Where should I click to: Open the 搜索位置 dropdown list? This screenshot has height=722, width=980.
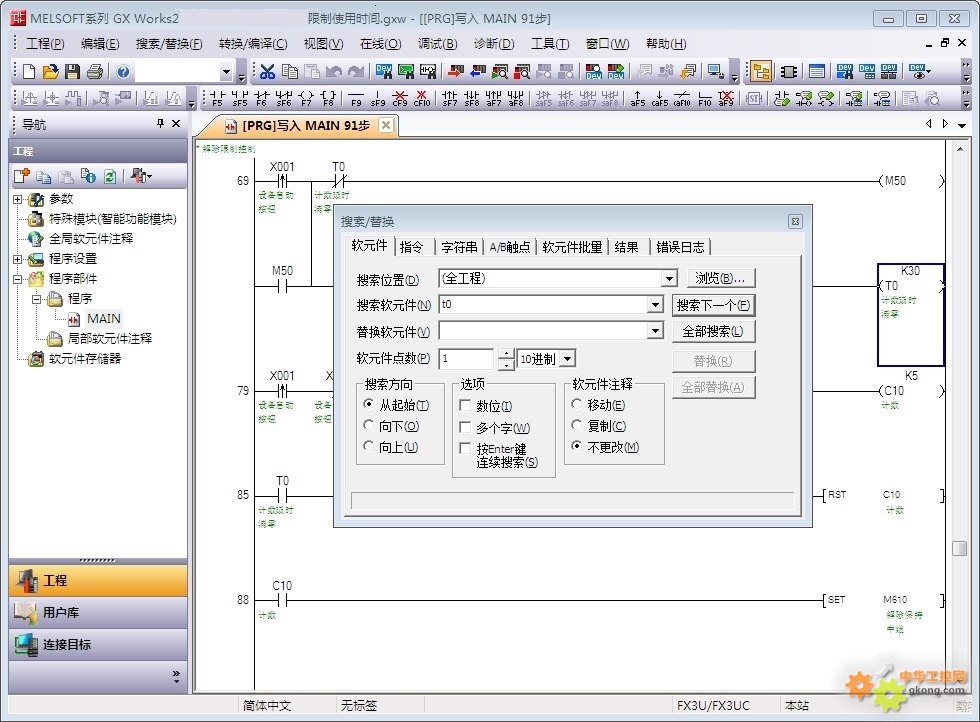coord(669,278)
